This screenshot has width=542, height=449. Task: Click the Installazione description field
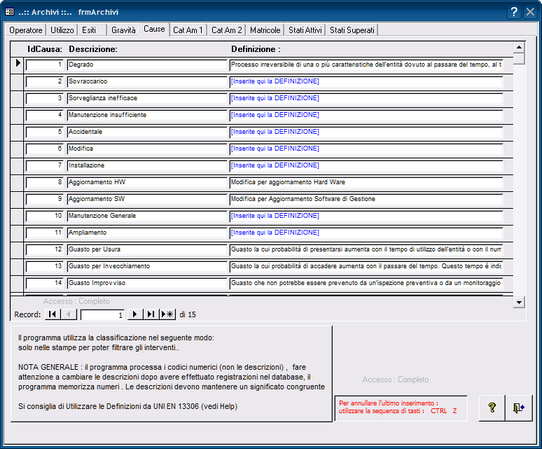[x=147, y=166]
